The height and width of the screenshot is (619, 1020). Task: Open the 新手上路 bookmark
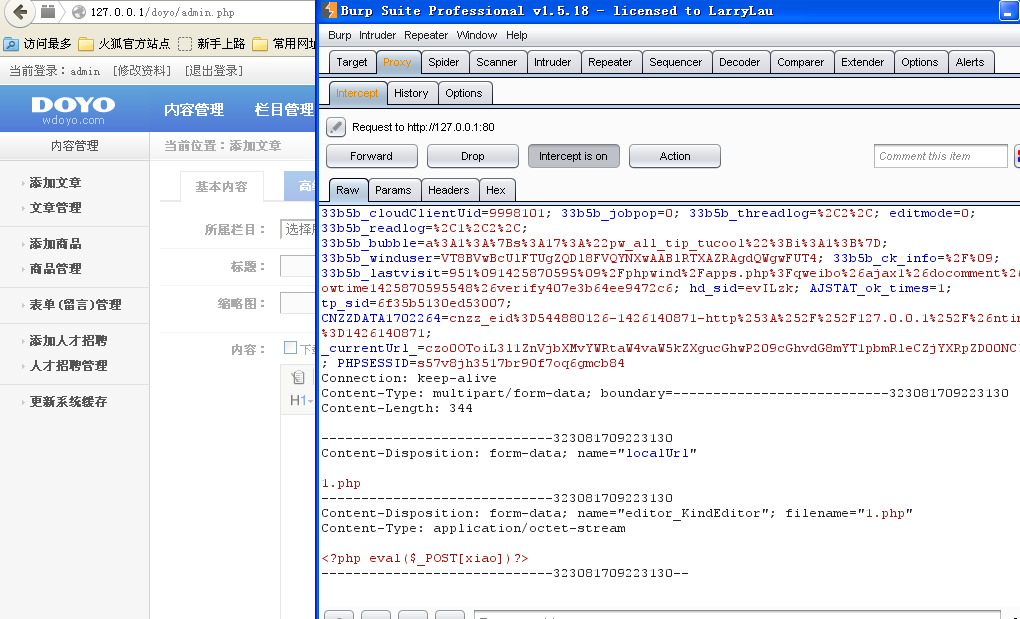(x=211, y=44)
